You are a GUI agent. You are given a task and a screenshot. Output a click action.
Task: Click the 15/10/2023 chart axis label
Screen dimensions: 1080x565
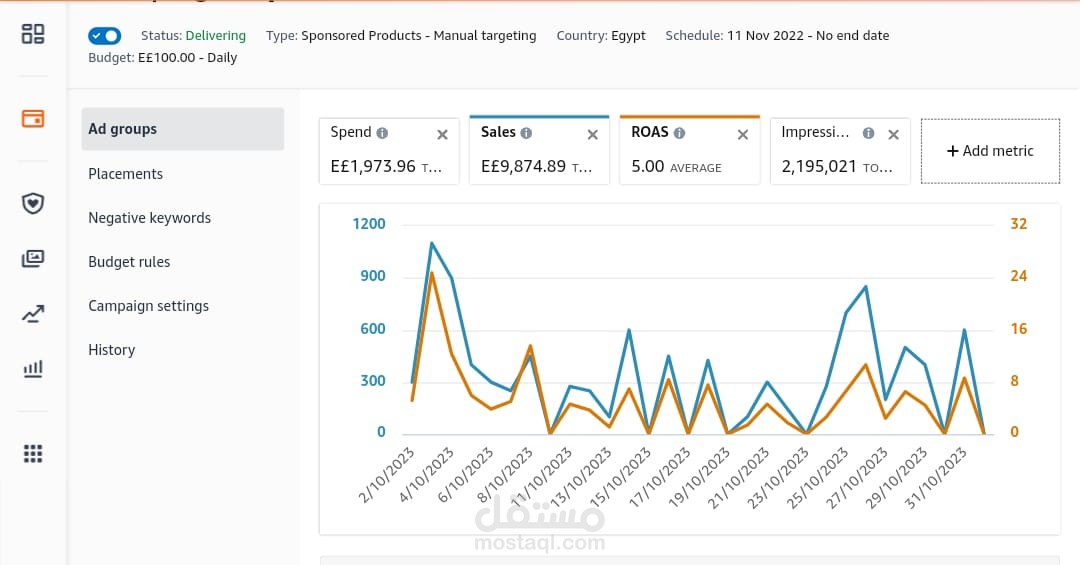click(x=621, y=478)
